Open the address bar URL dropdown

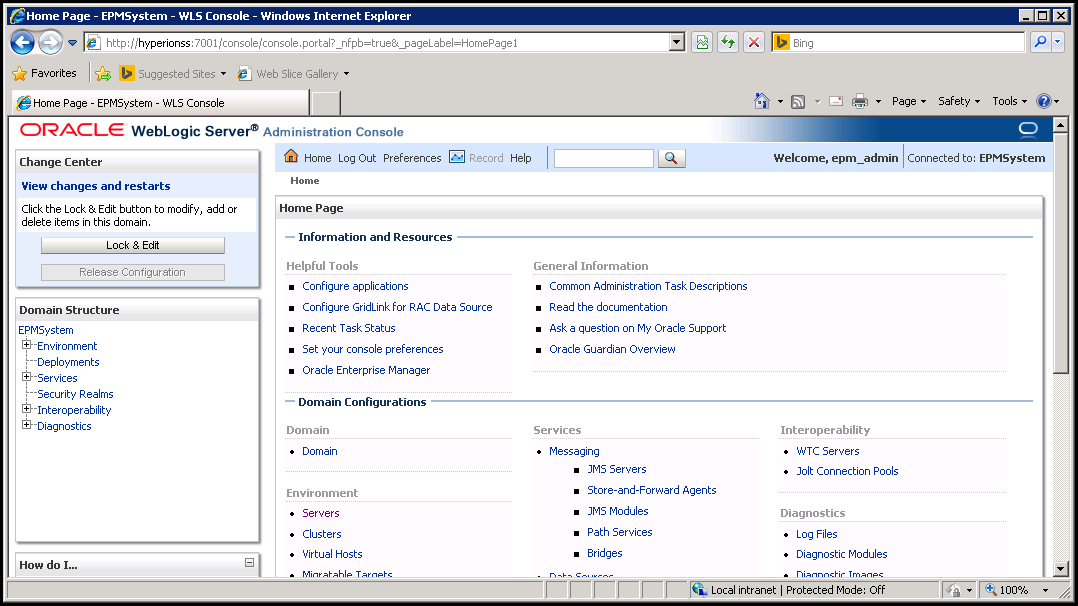pos(677,43)
